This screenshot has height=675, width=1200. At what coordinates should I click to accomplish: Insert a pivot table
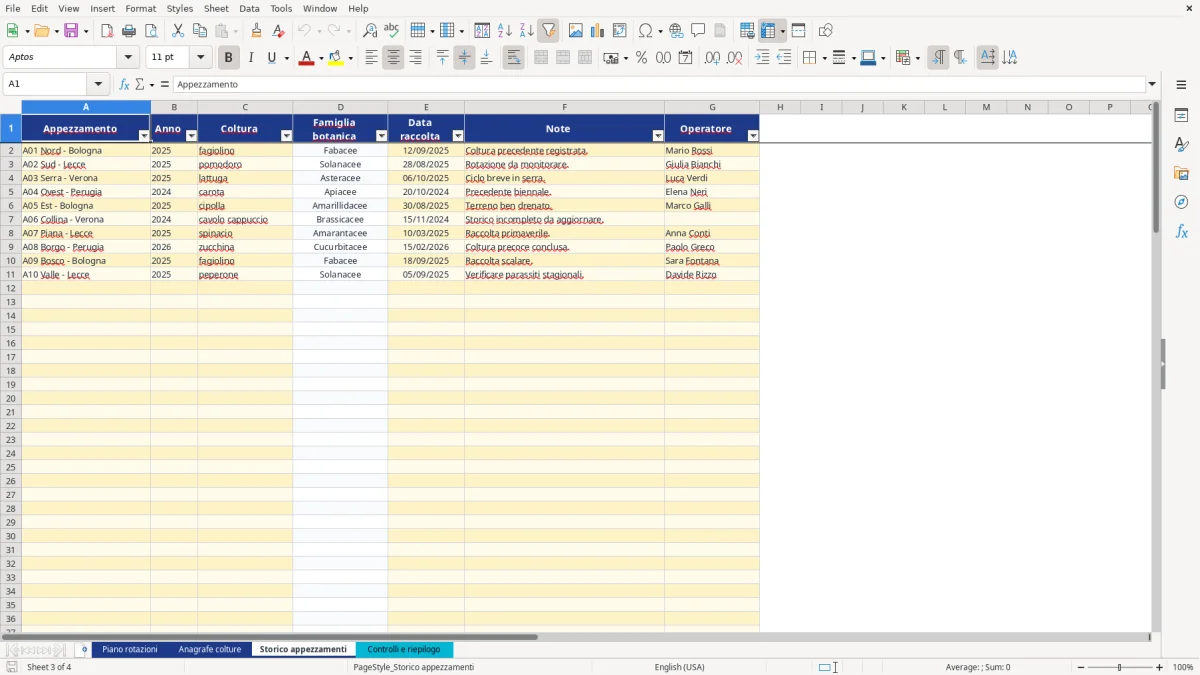point(620,31)
